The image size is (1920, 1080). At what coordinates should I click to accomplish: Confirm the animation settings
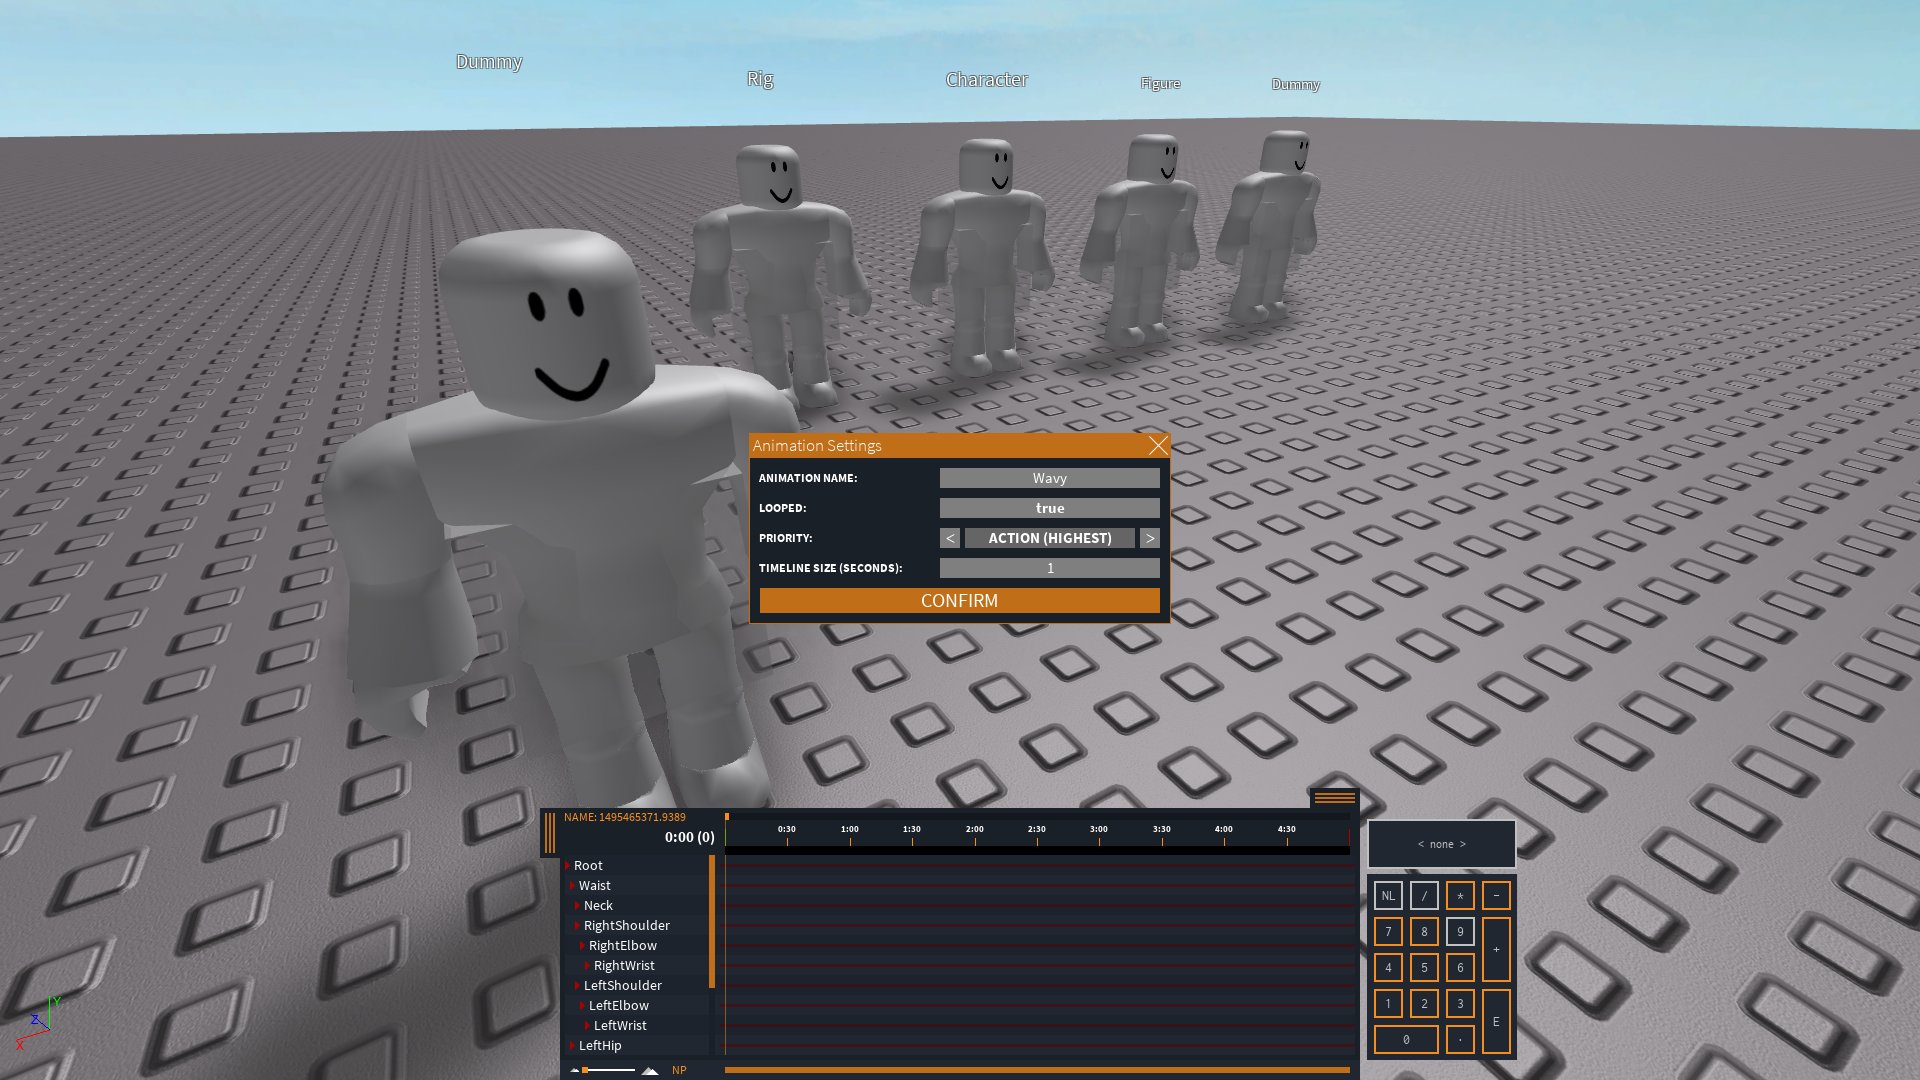959,600
